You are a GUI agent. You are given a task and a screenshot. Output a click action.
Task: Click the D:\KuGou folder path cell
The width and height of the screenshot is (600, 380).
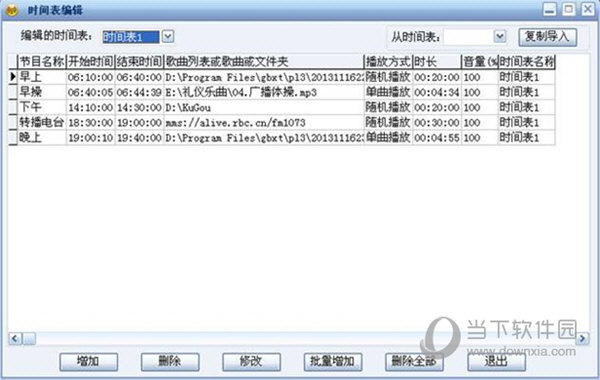[x=264, y=107]
